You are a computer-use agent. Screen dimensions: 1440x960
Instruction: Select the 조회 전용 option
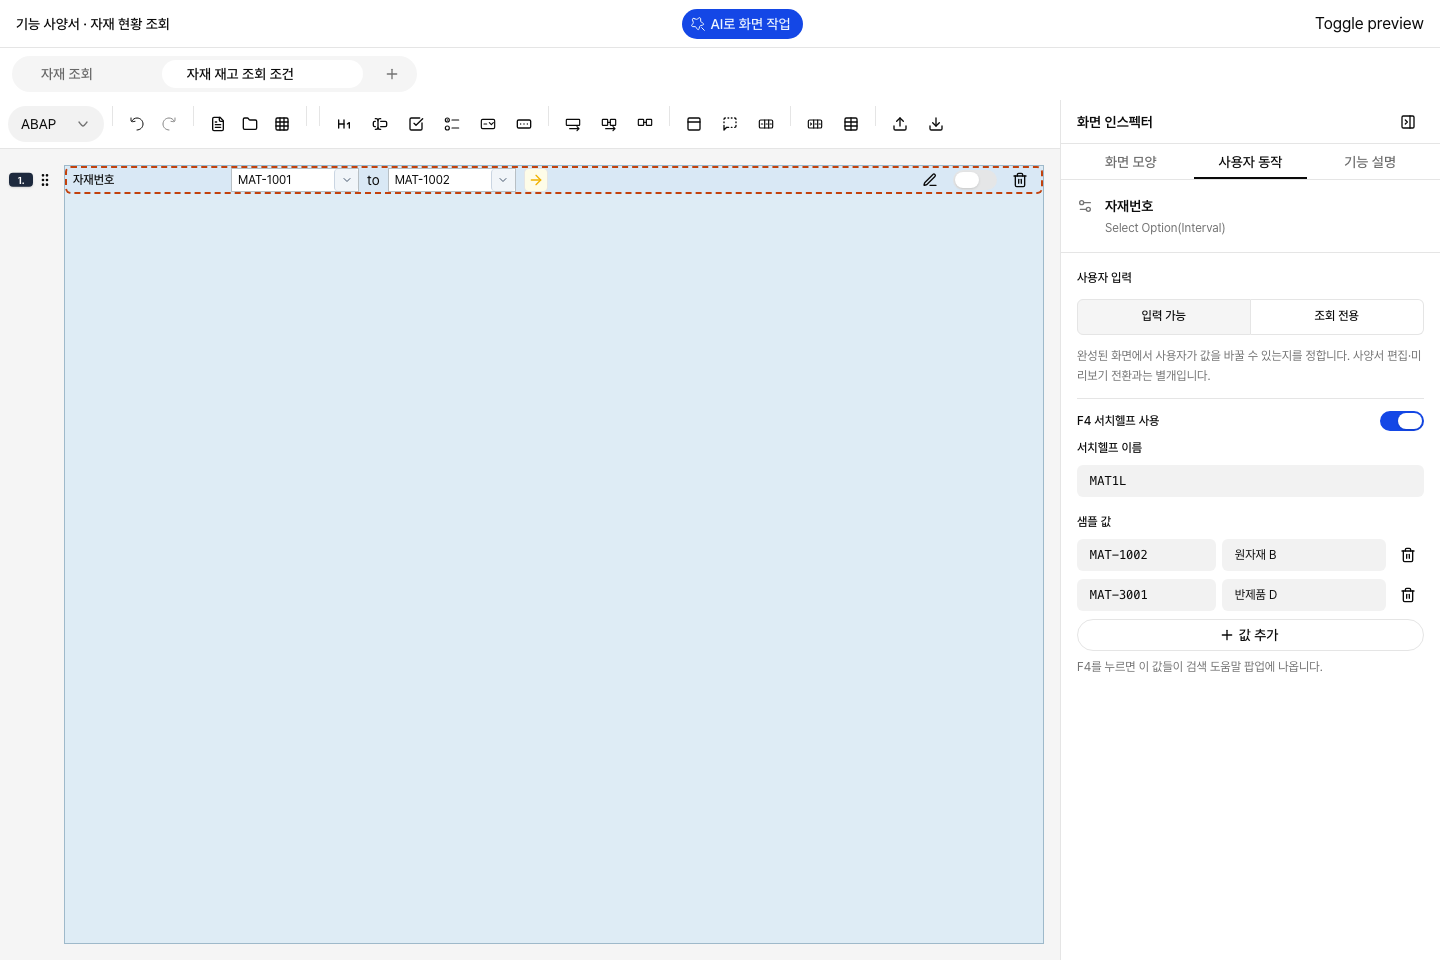tap(1337, 316)
